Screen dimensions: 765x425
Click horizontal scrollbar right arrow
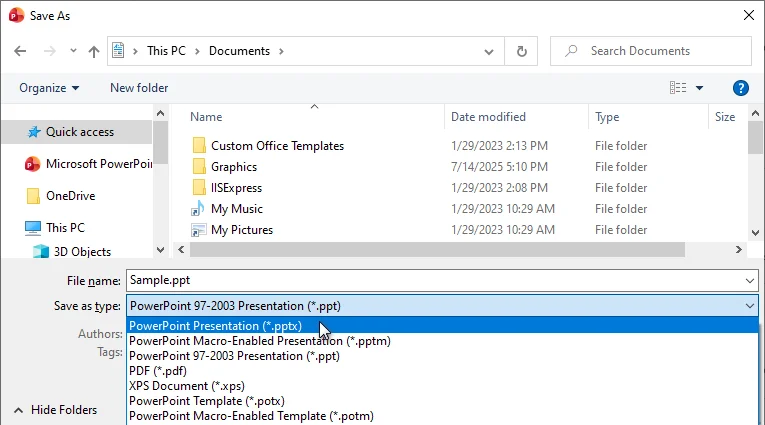click(738, 249)
